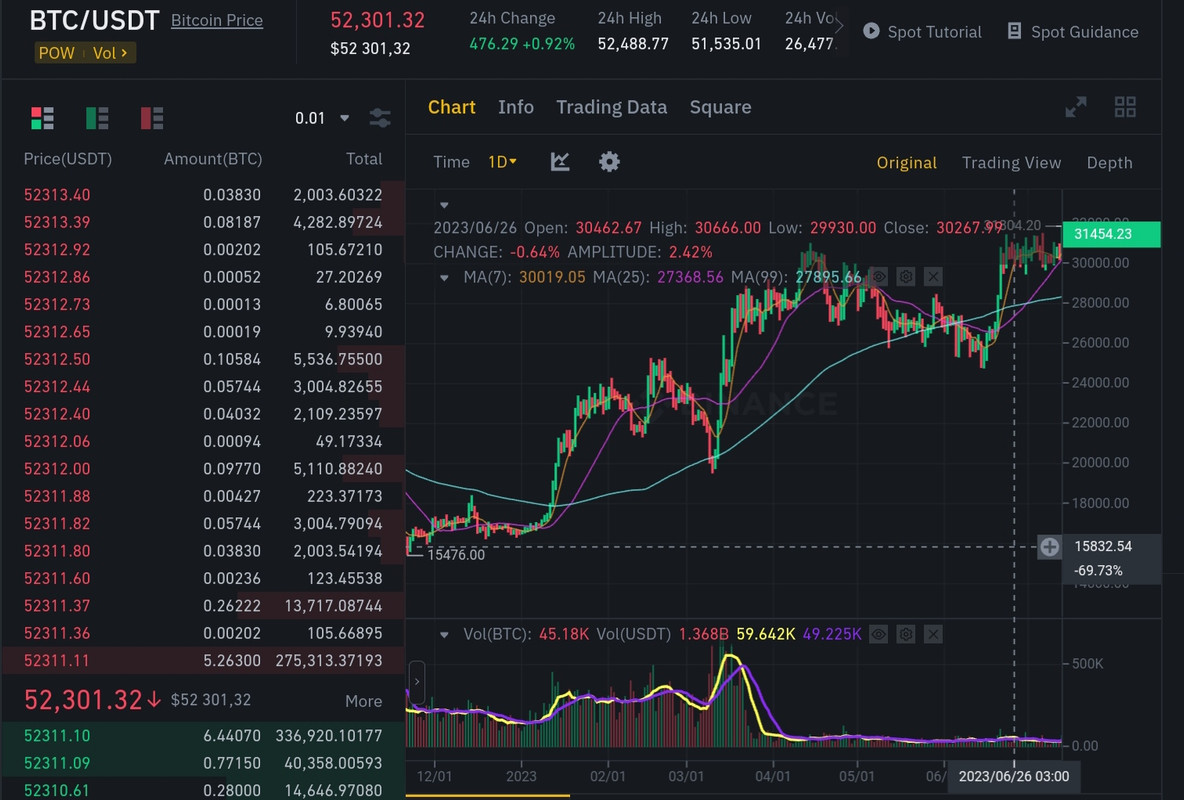Image resolution: width=1184 pixels, height=800 pixels.
Task: Click the amount 5.26300 in order book
Action: [232, 660]
